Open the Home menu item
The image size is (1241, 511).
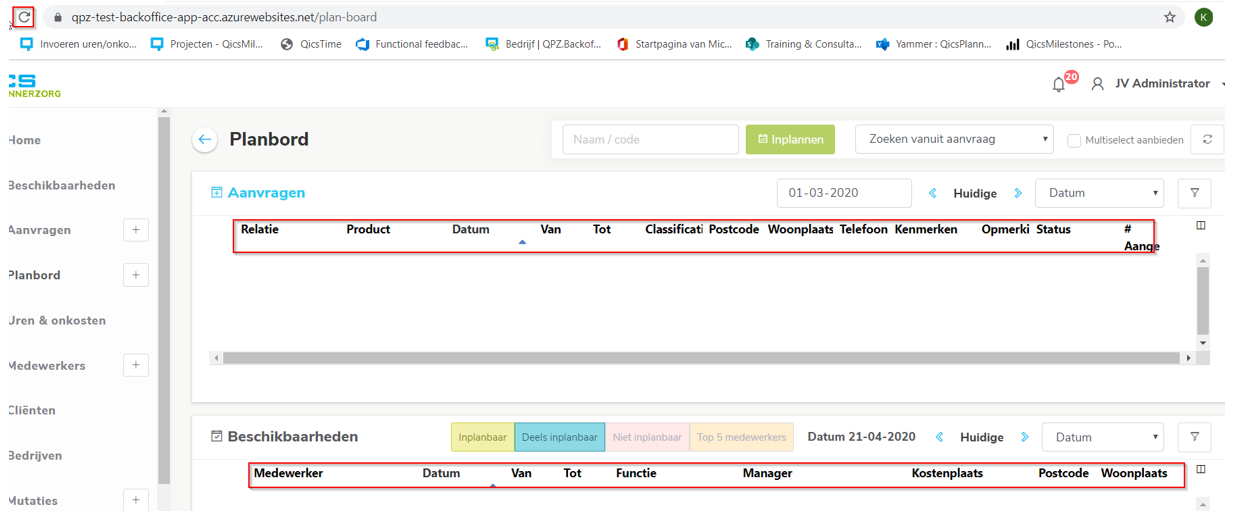(24, 140)
